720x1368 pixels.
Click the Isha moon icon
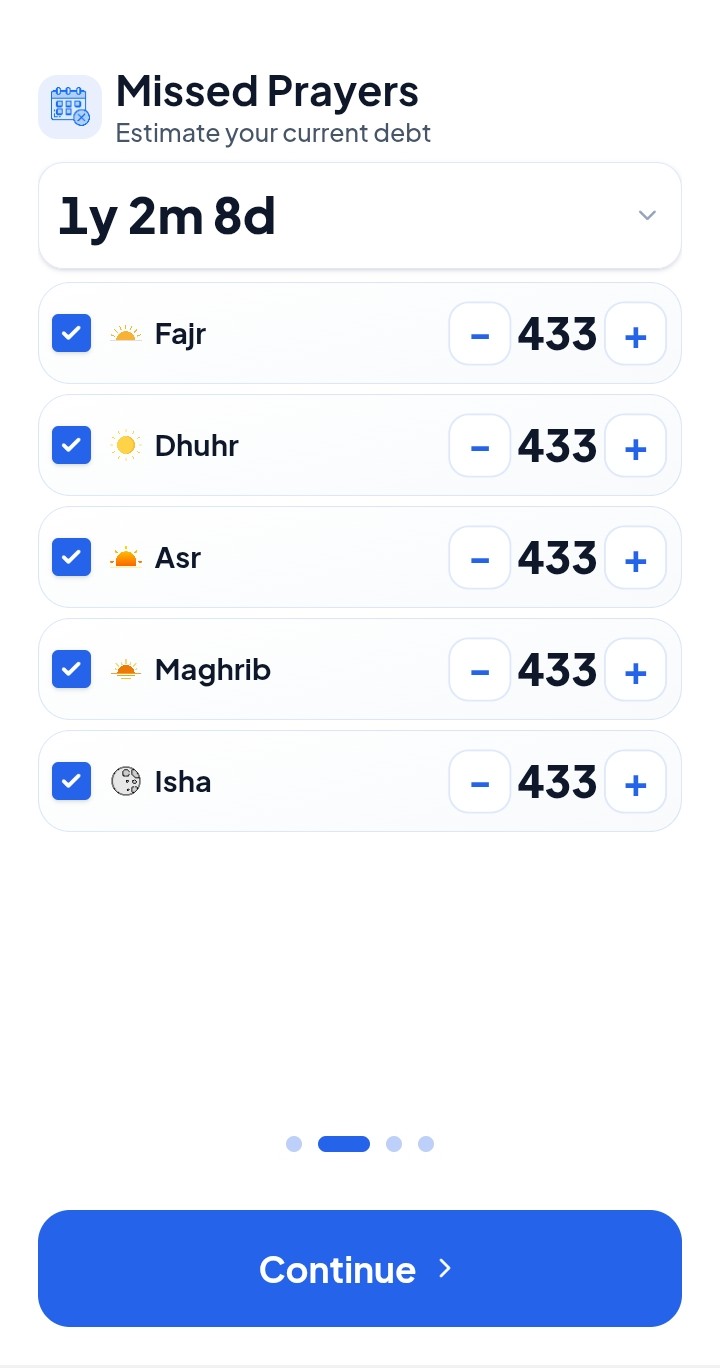pos(126,782)
